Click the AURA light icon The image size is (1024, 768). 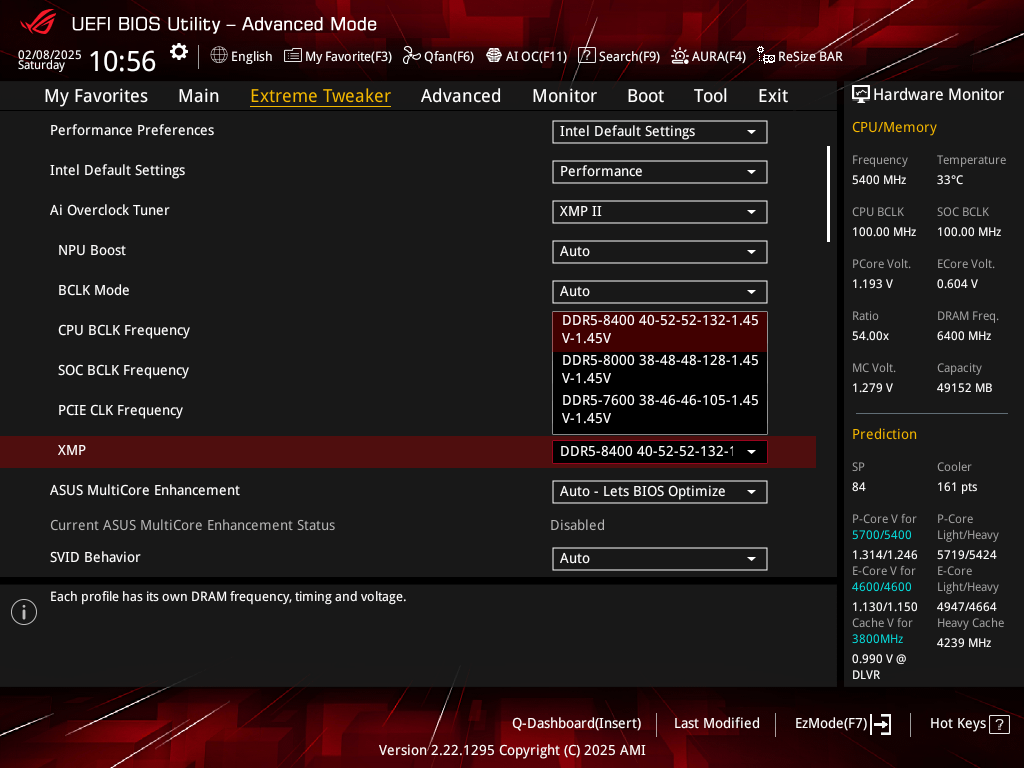(680, 56)
